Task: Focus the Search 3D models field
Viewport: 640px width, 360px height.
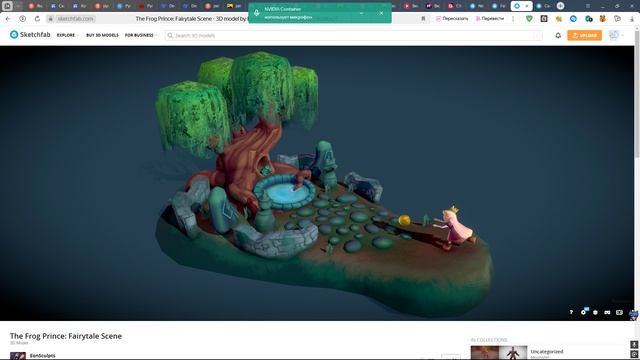Action: (353, 36)
